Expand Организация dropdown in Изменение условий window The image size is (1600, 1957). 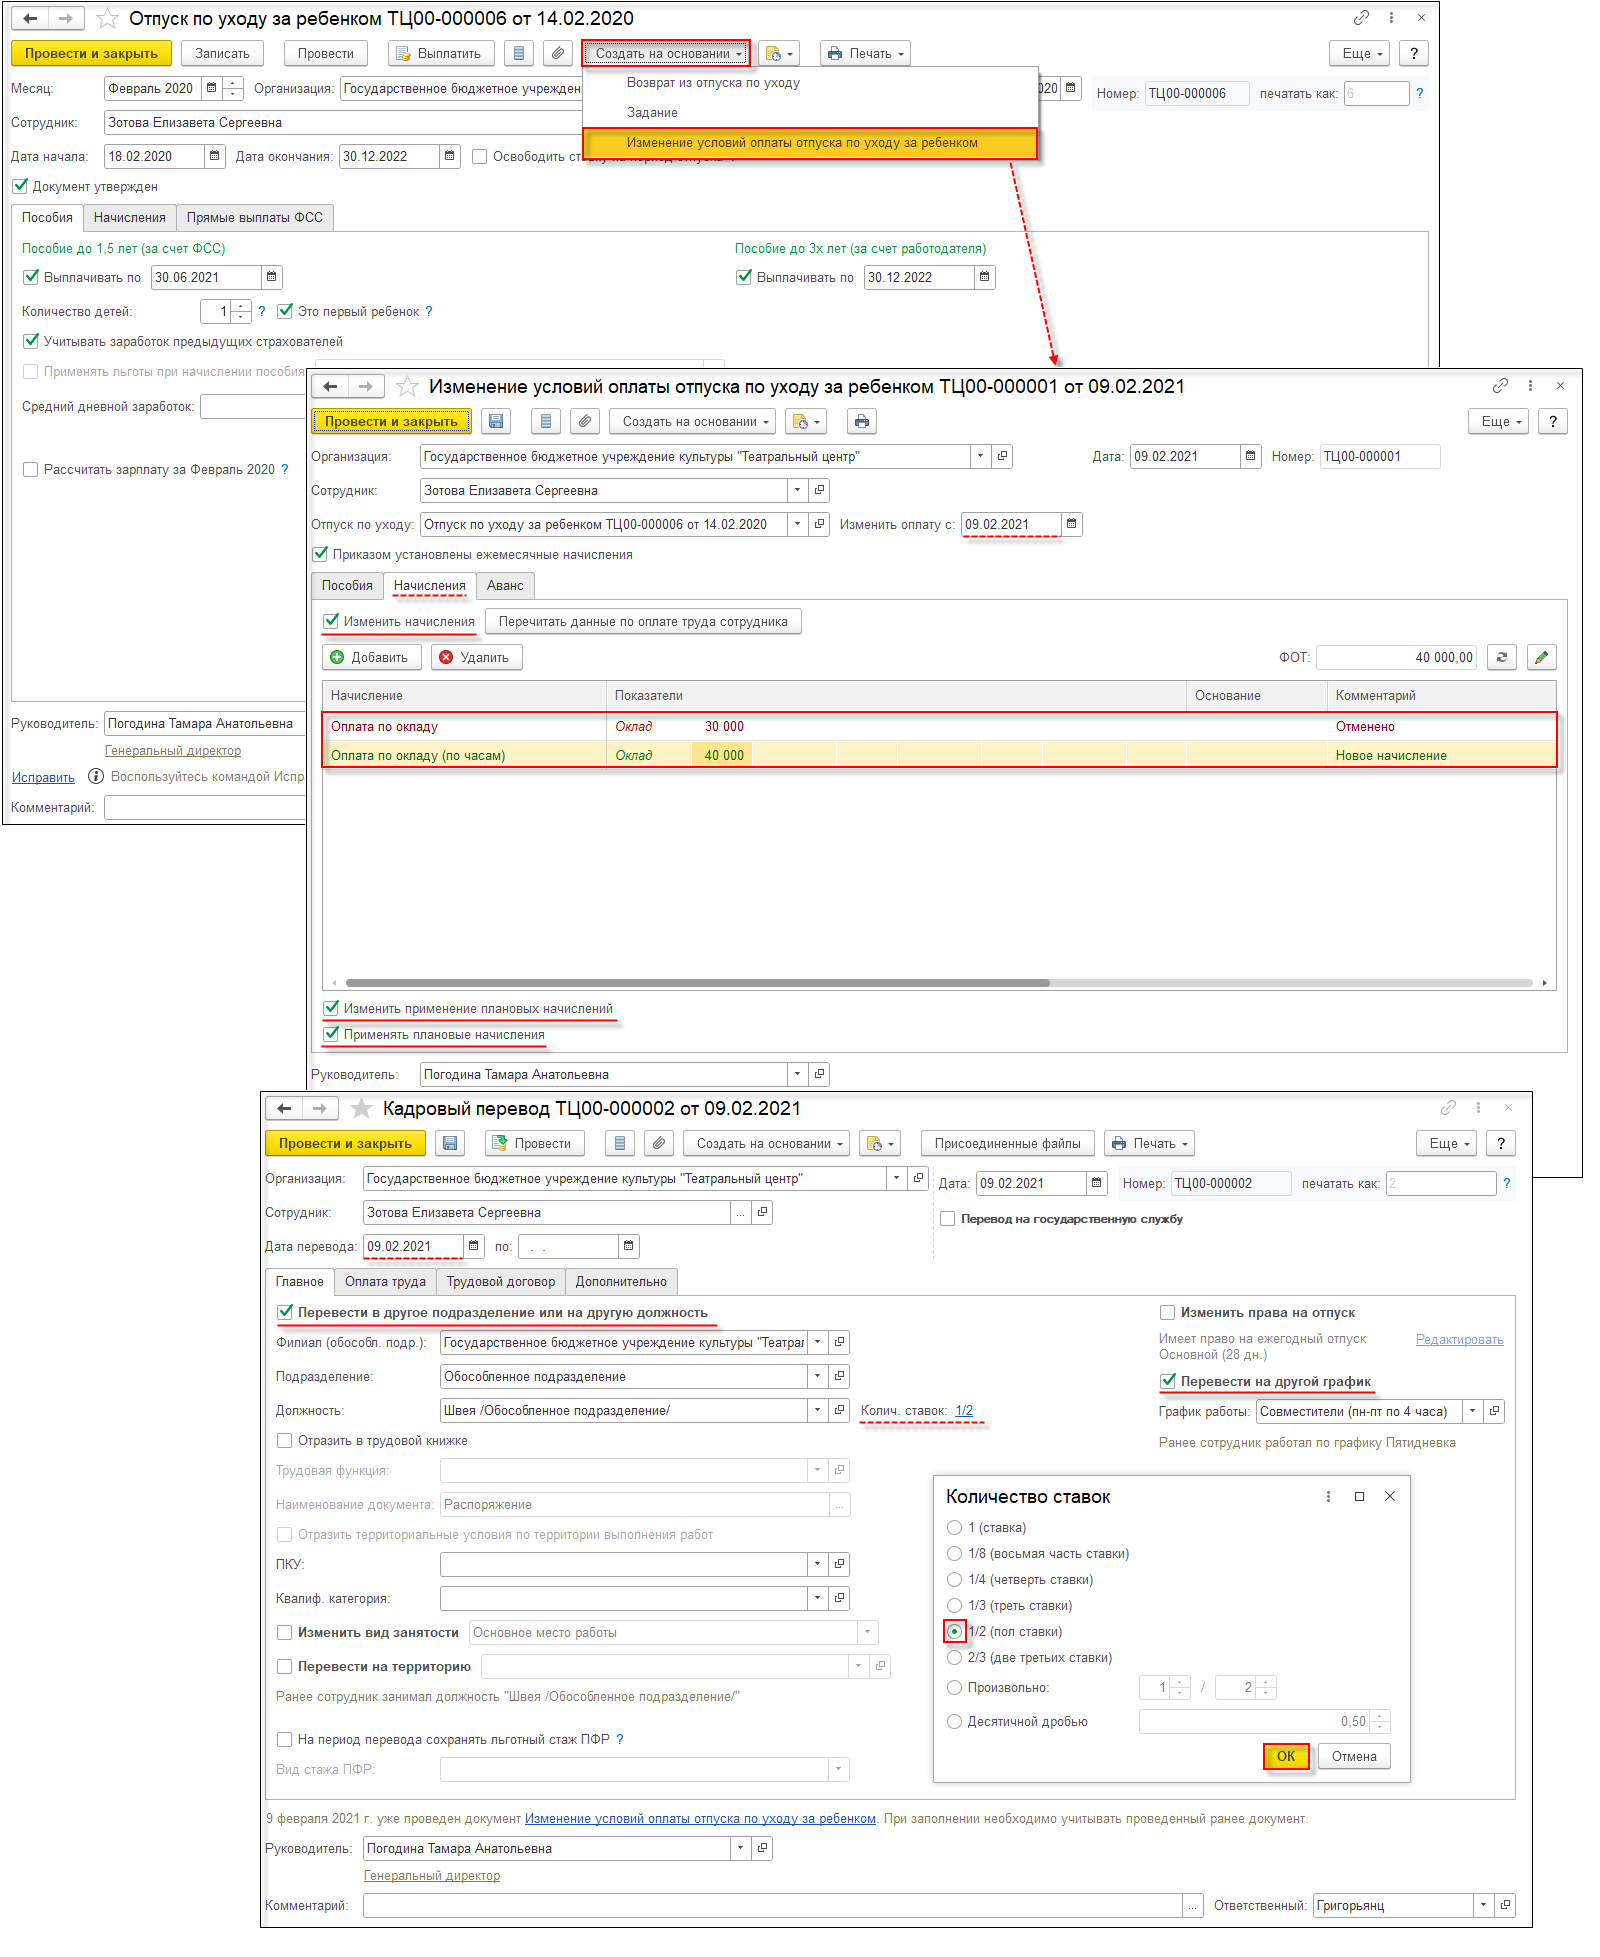tap(980, 456)
